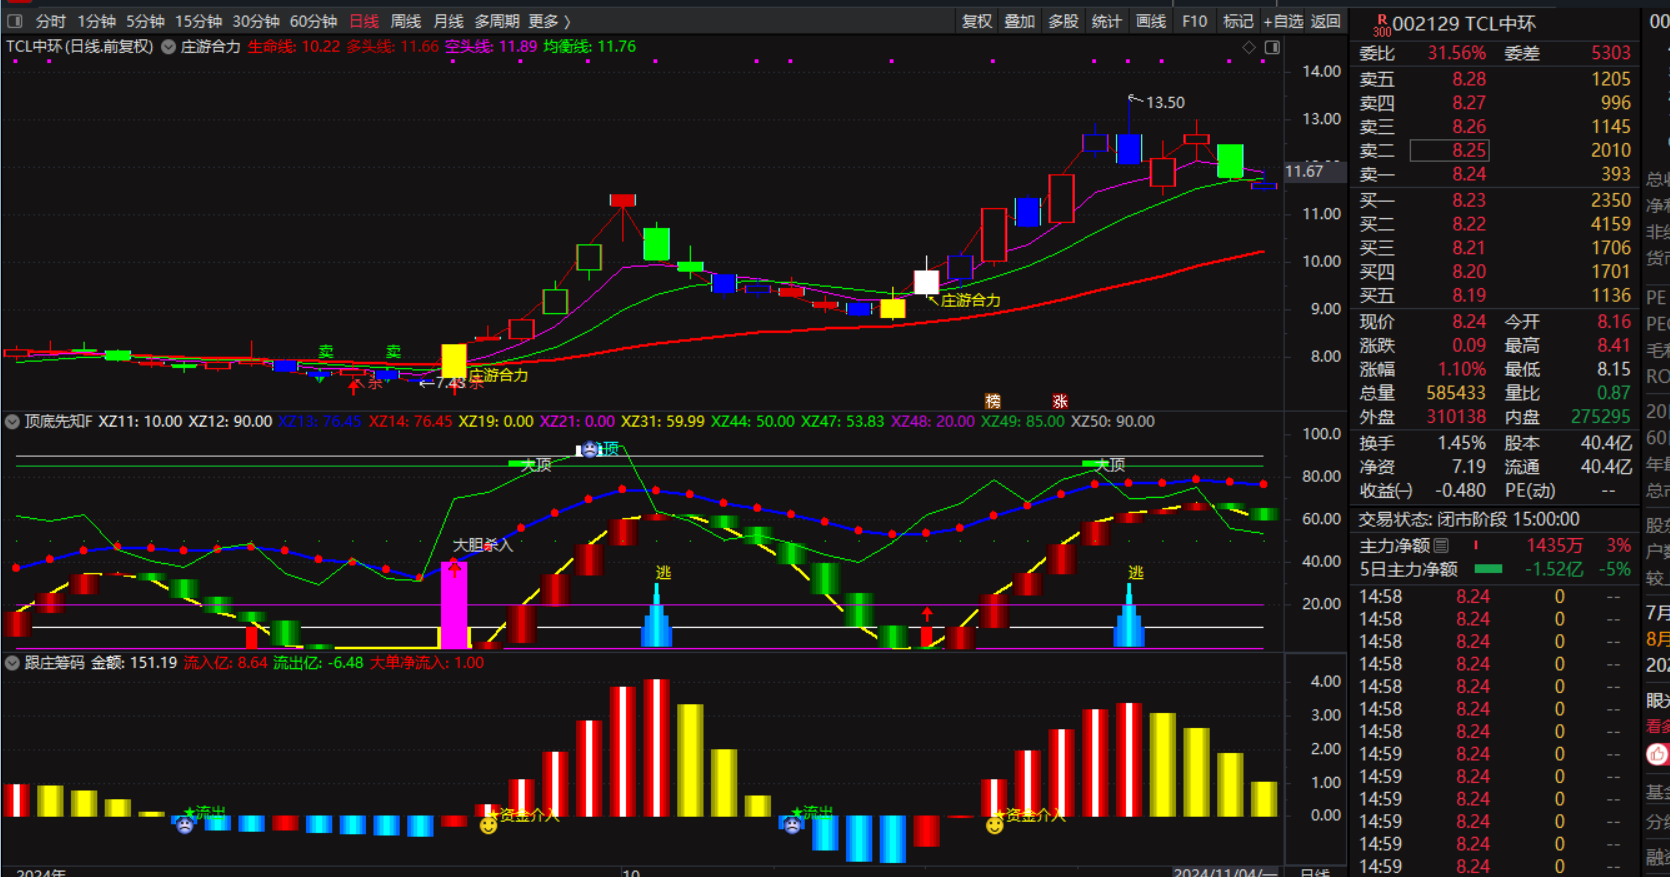Toggle the right side panel icon
1670x877 pixels.
(x=1272, y=47)
